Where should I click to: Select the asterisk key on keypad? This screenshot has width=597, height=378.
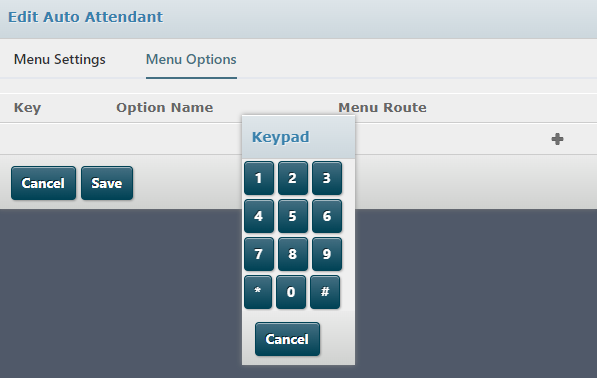click(x=258, y=292)
